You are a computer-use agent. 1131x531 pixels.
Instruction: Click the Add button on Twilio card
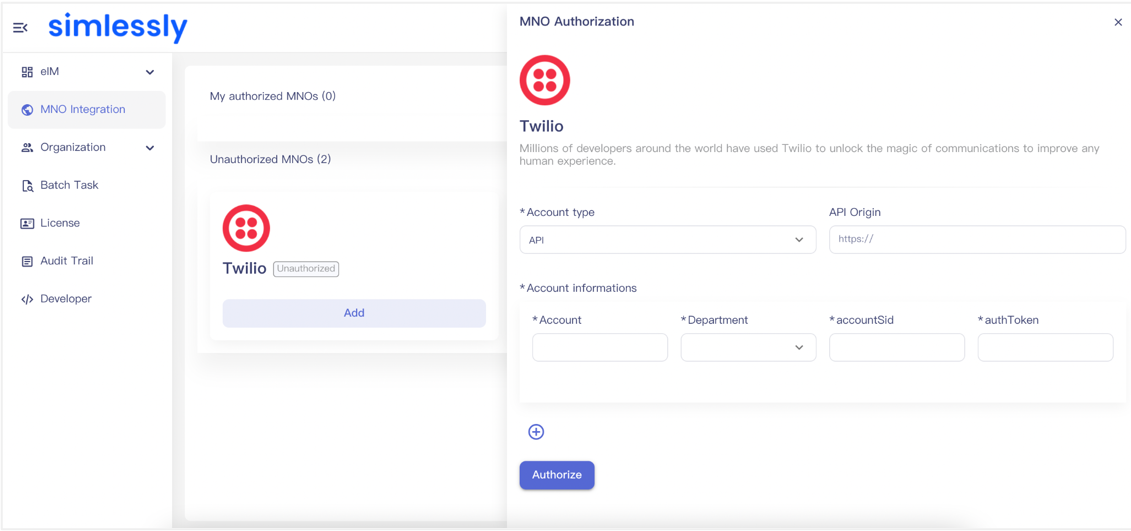click(x=354, y=313)
